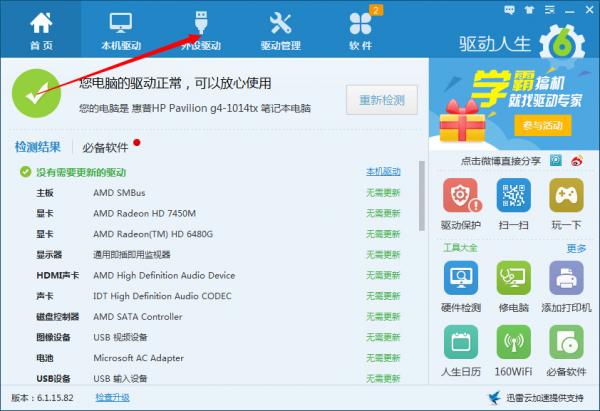Select the USB 视频设备 row
Image resolution: width=600 pixels, height=411 pixels.
tap(218, 338)
